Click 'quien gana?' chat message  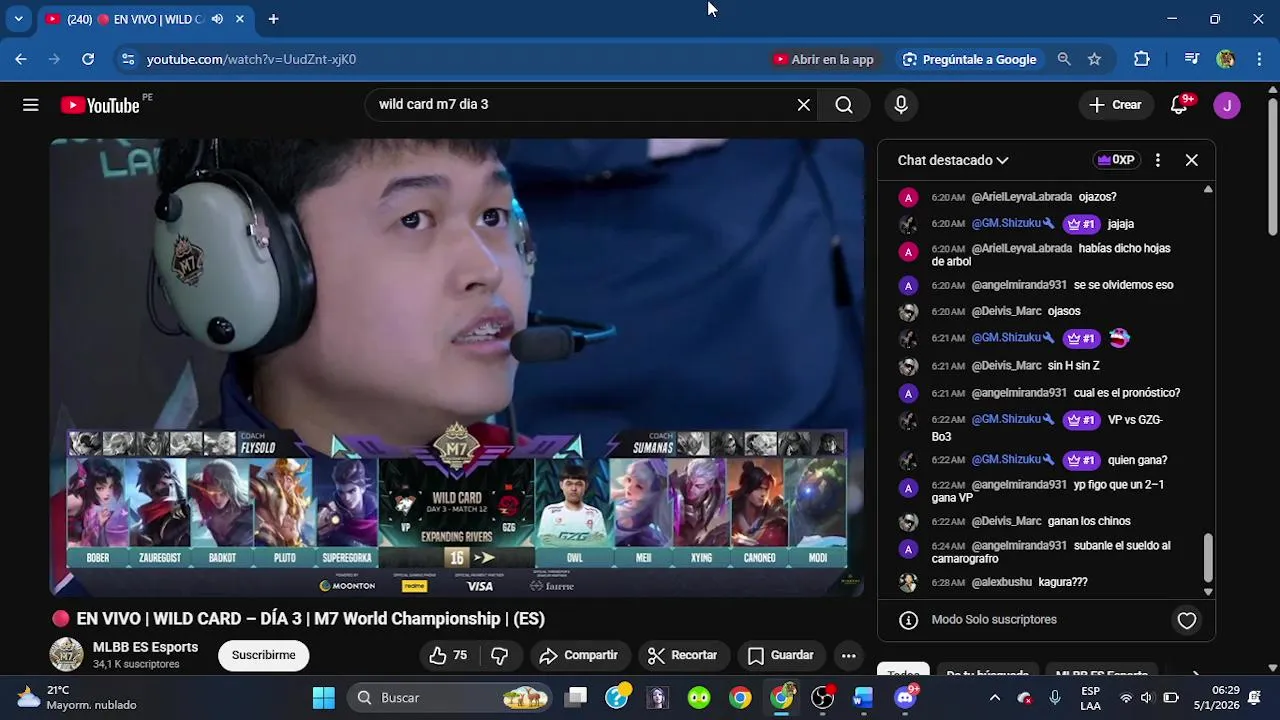click(x=1138, y=460)
